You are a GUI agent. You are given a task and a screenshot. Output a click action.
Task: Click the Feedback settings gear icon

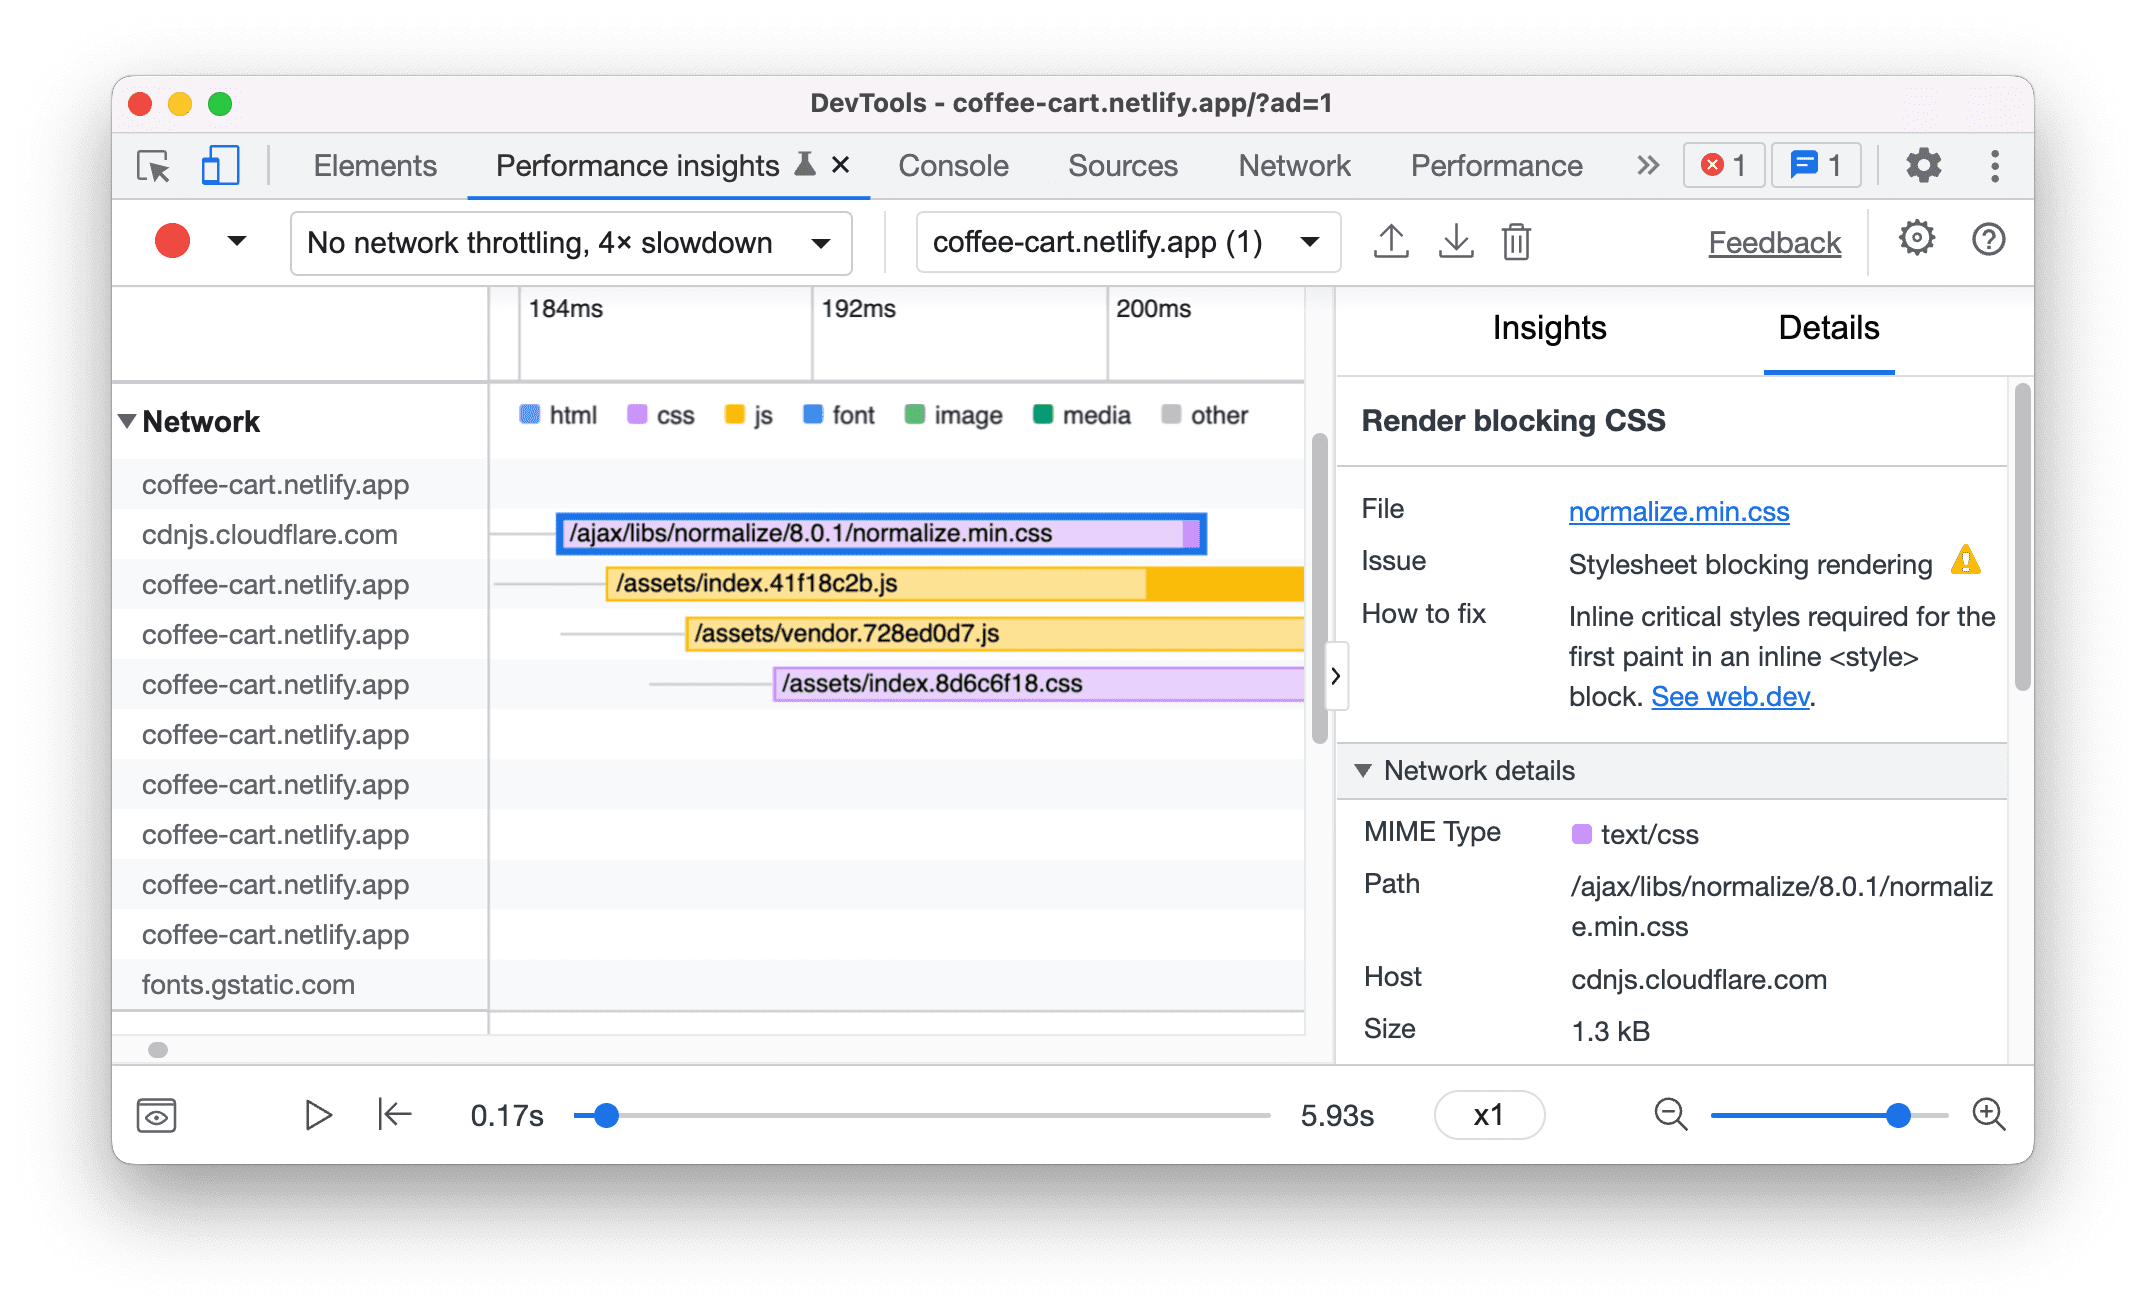pos(1915,241)
